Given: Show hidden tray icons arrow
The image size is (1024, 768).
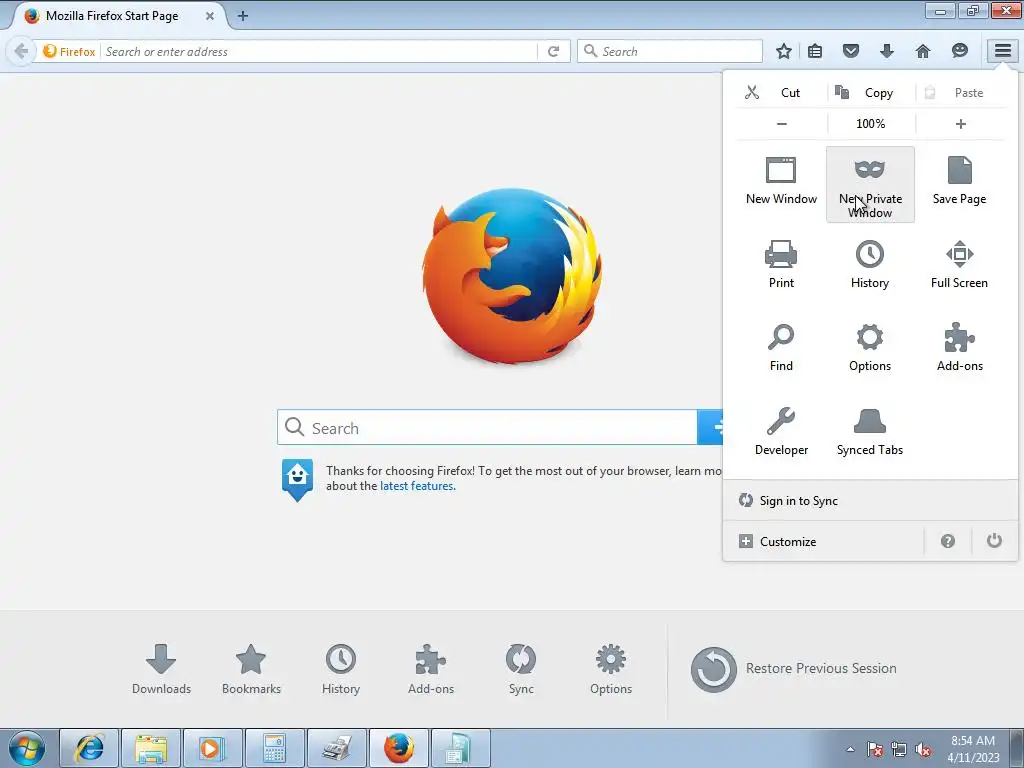Looking at the screenshot, I should click(x=850, y=749).
